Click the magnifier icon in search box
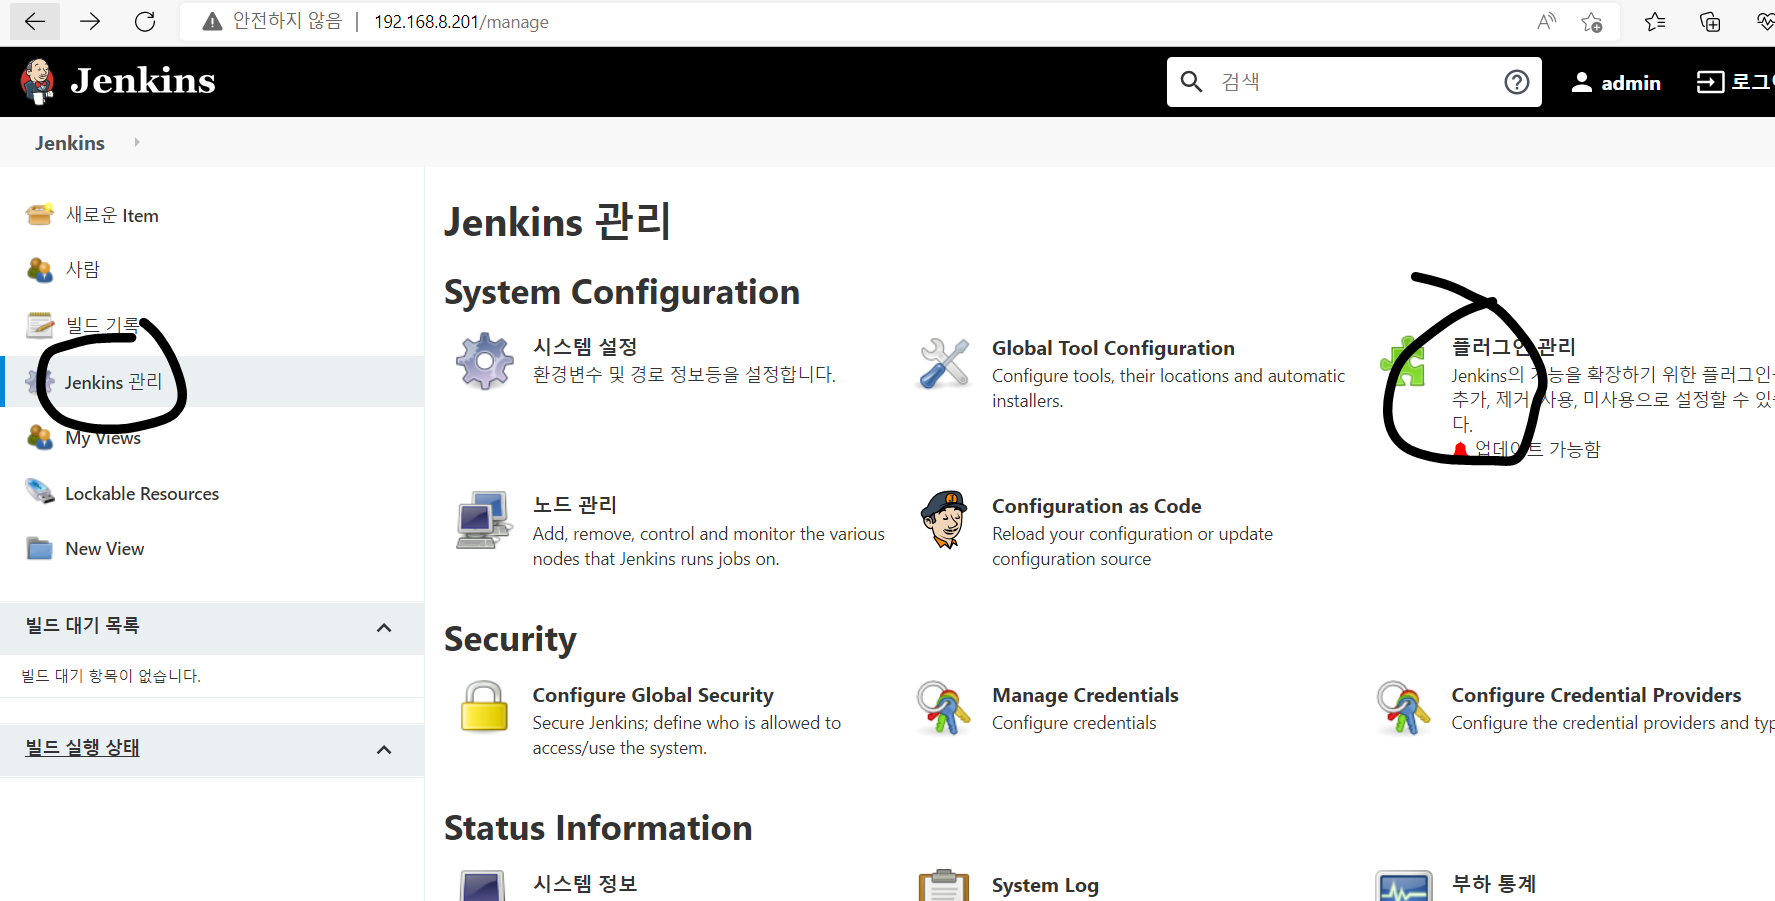Screen dimensions: 1775x901 coord(1191,82)
